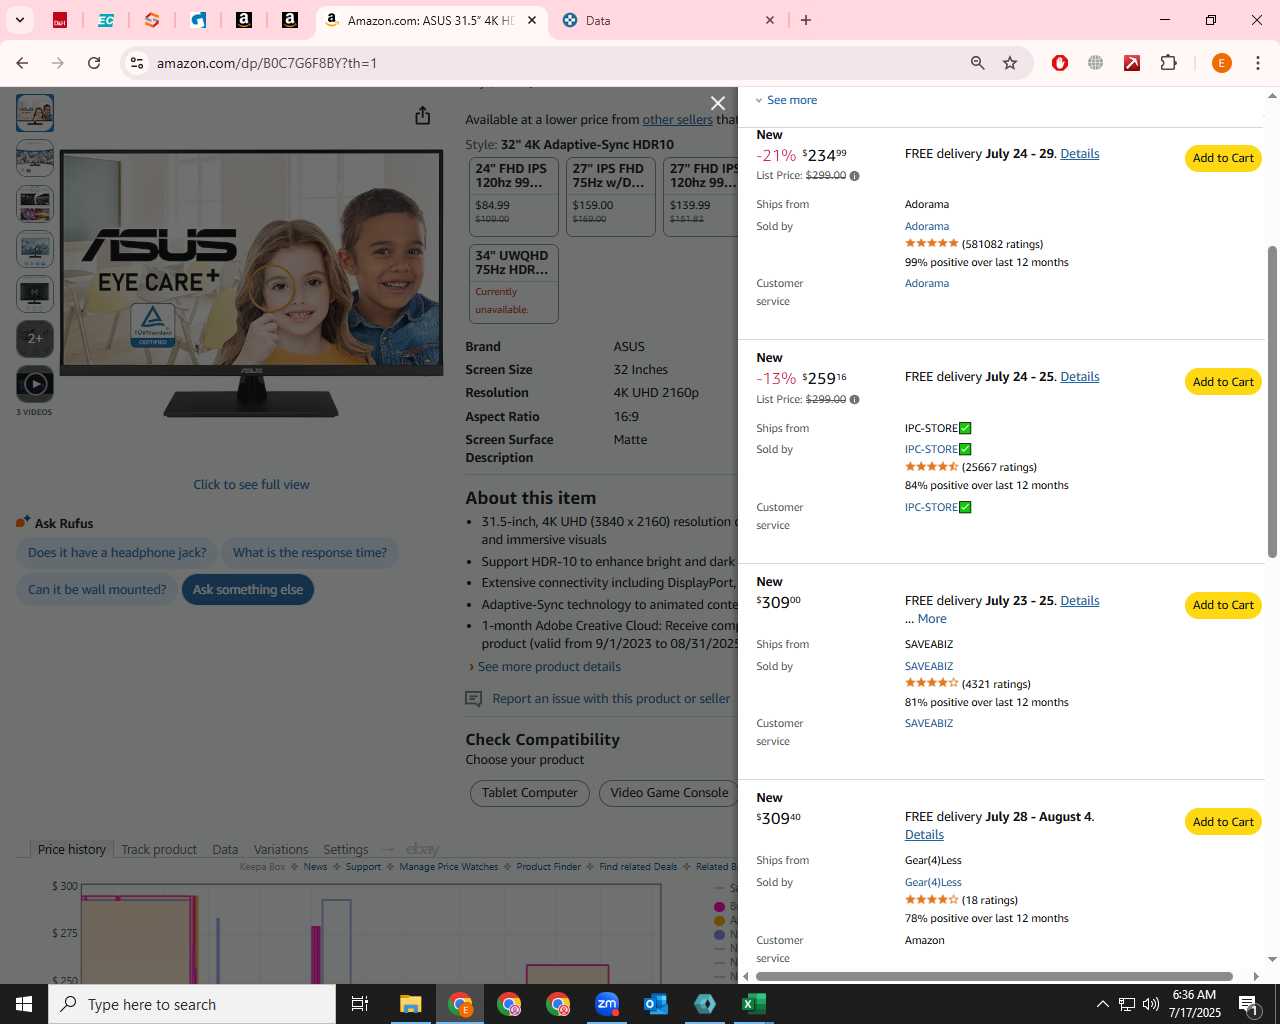
Task: Open delivery Details for July 24 - 29
Action: tap(1079, 154)
